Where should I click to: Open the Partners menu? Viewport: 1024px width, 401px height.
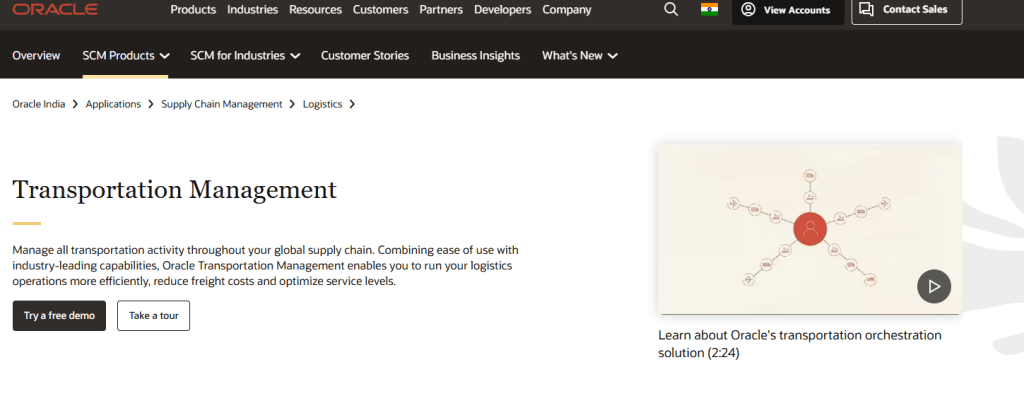tap(441, 10)
